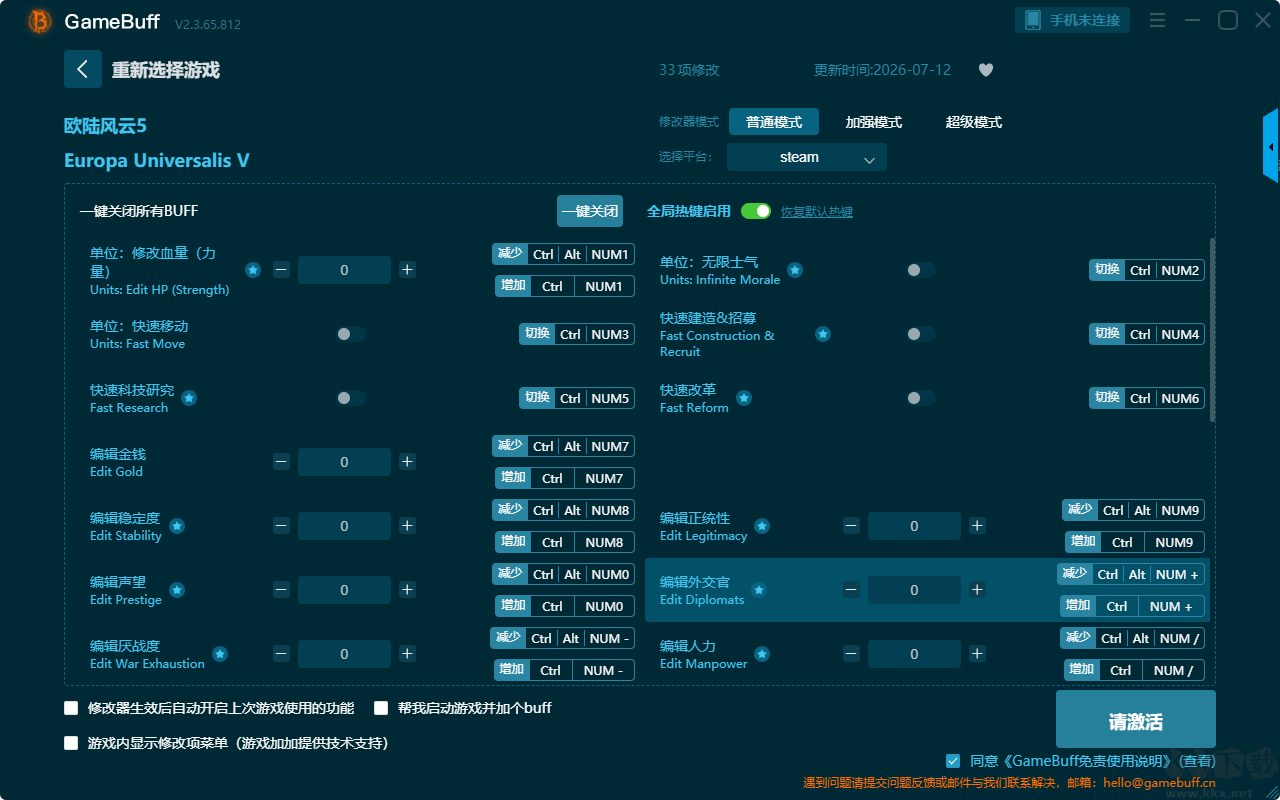Click the phone not connected icon button
Viewport: 1280px width, 800px height.
[1073, 20]
